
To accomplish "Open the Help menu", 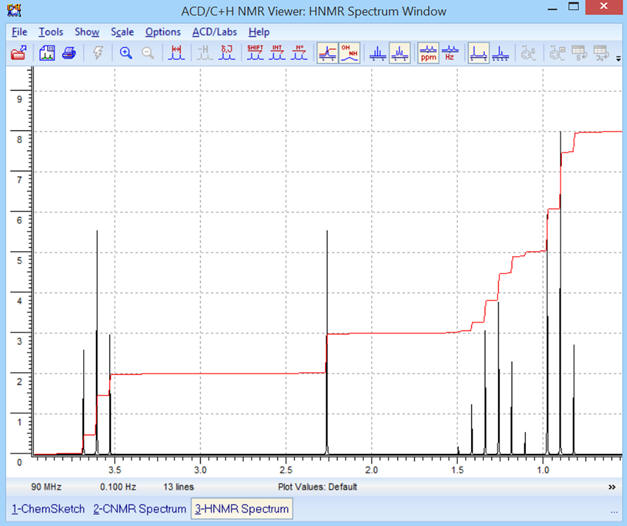I will [x=259, y=32].
